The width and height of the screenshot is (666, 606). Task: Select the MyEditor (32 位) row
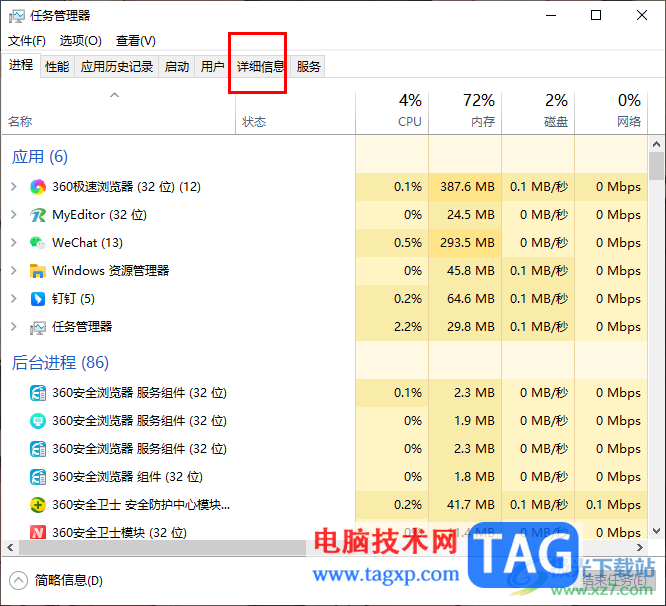(x=325, y=214)
